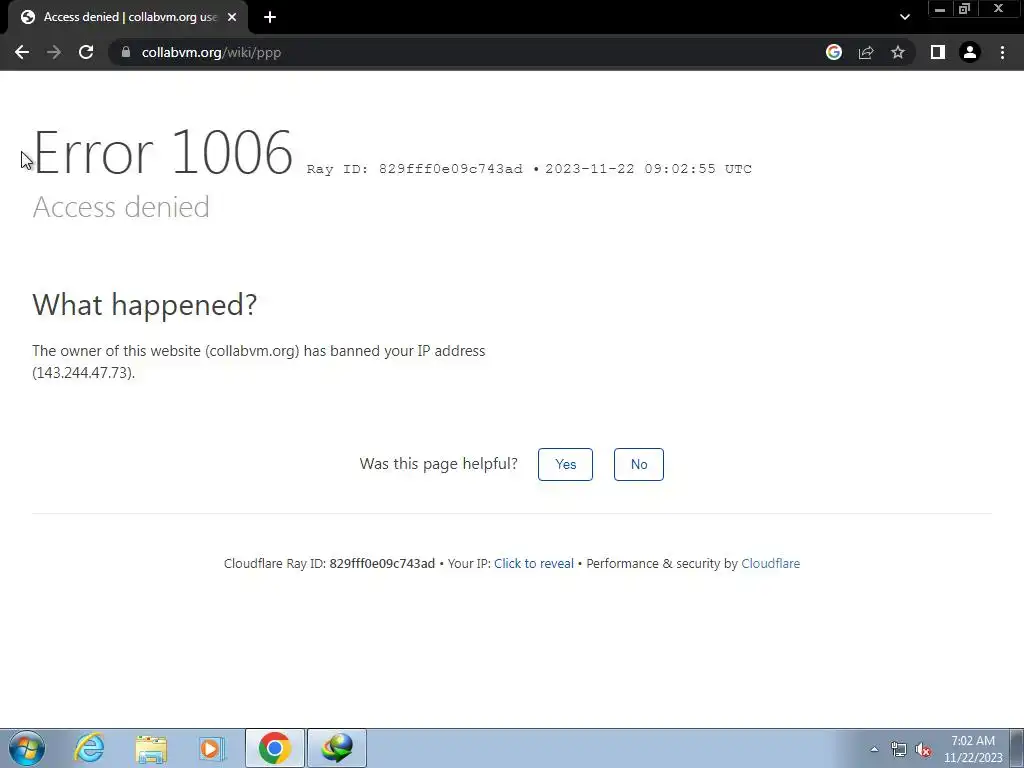Viewport: 1024px width, 768px height.
Task: Share this page using share icon
Action: (866, 52)
